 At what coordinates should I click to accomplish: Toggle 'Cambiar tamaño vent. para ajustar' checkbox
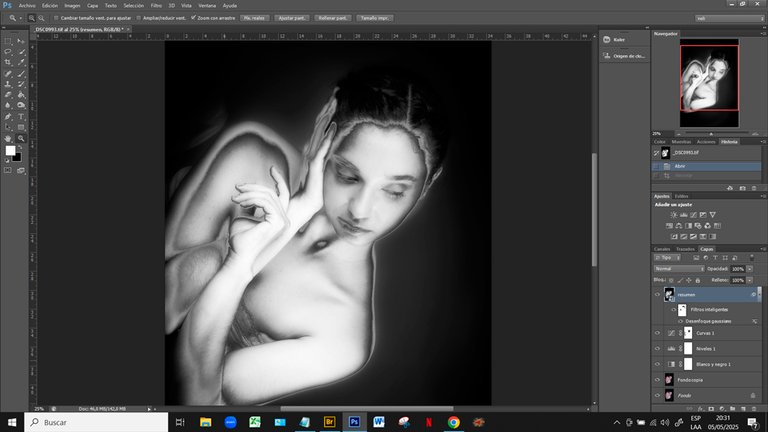[x=56, y=18]
